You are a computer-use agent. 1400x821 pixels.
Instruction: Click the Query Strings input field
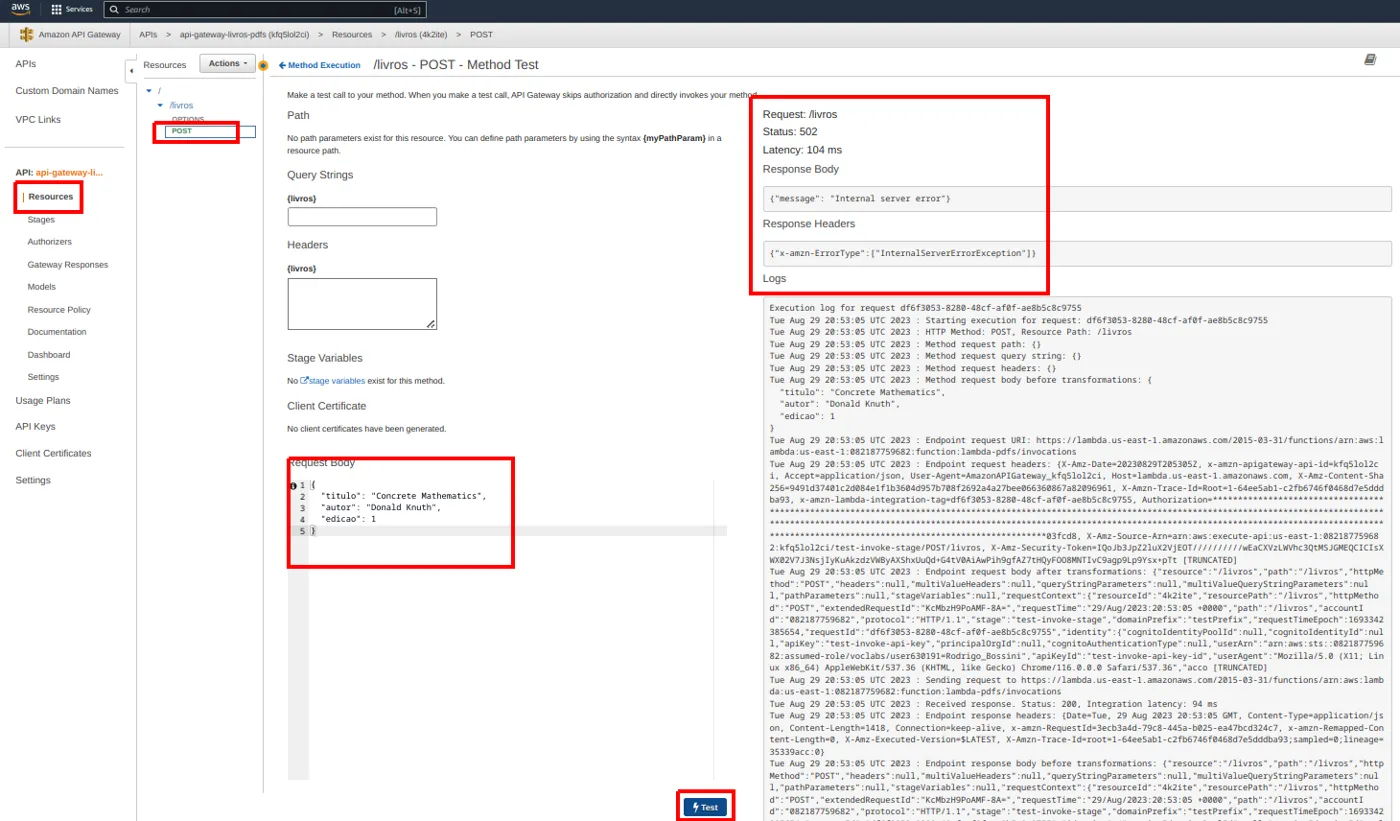[x=362, y=216]
